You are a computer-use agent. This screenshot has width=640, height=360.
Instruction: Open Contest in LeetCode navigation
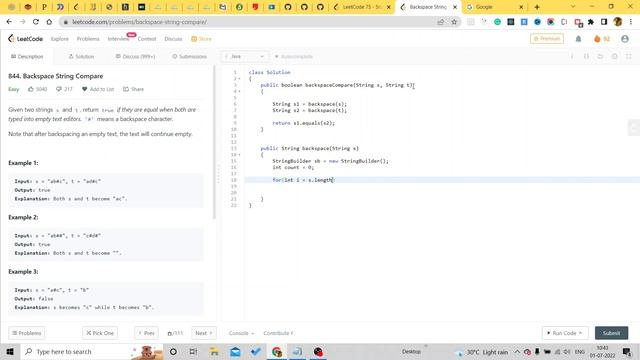(x=147, y=39)
